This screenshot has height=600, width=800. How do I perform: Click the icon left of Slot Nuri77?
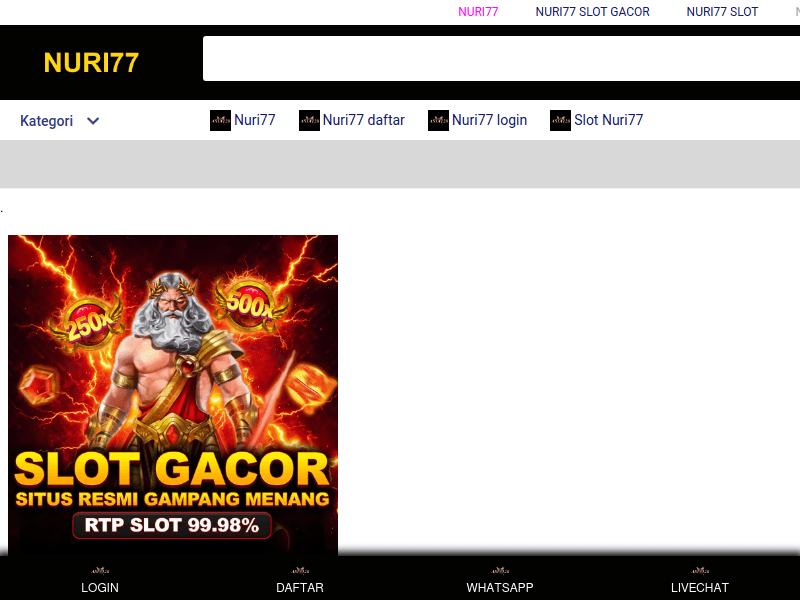pos(560,121)
